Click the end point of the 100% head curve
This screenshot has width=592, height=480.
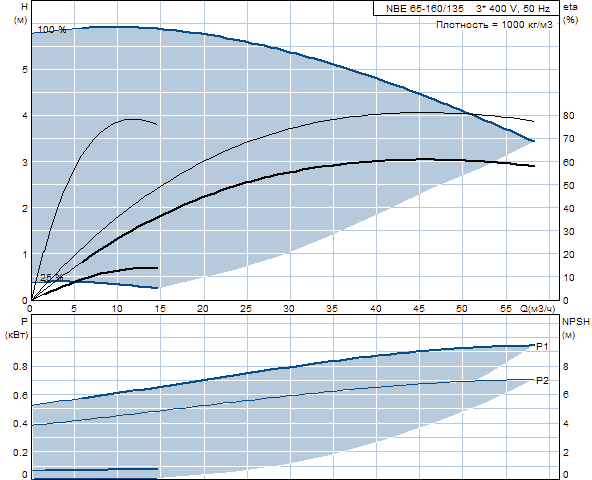(x=533, y=141)
